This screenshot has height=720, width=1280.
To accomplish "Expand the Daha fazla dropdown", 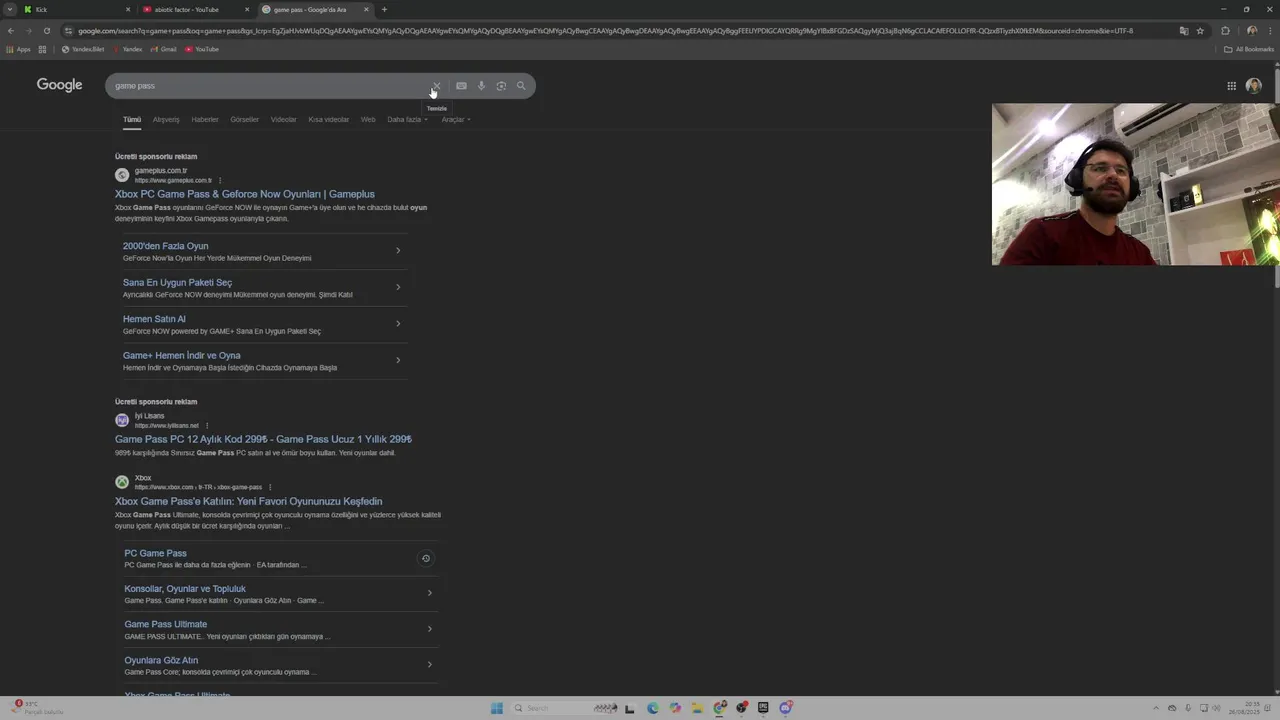I will 407,120.
